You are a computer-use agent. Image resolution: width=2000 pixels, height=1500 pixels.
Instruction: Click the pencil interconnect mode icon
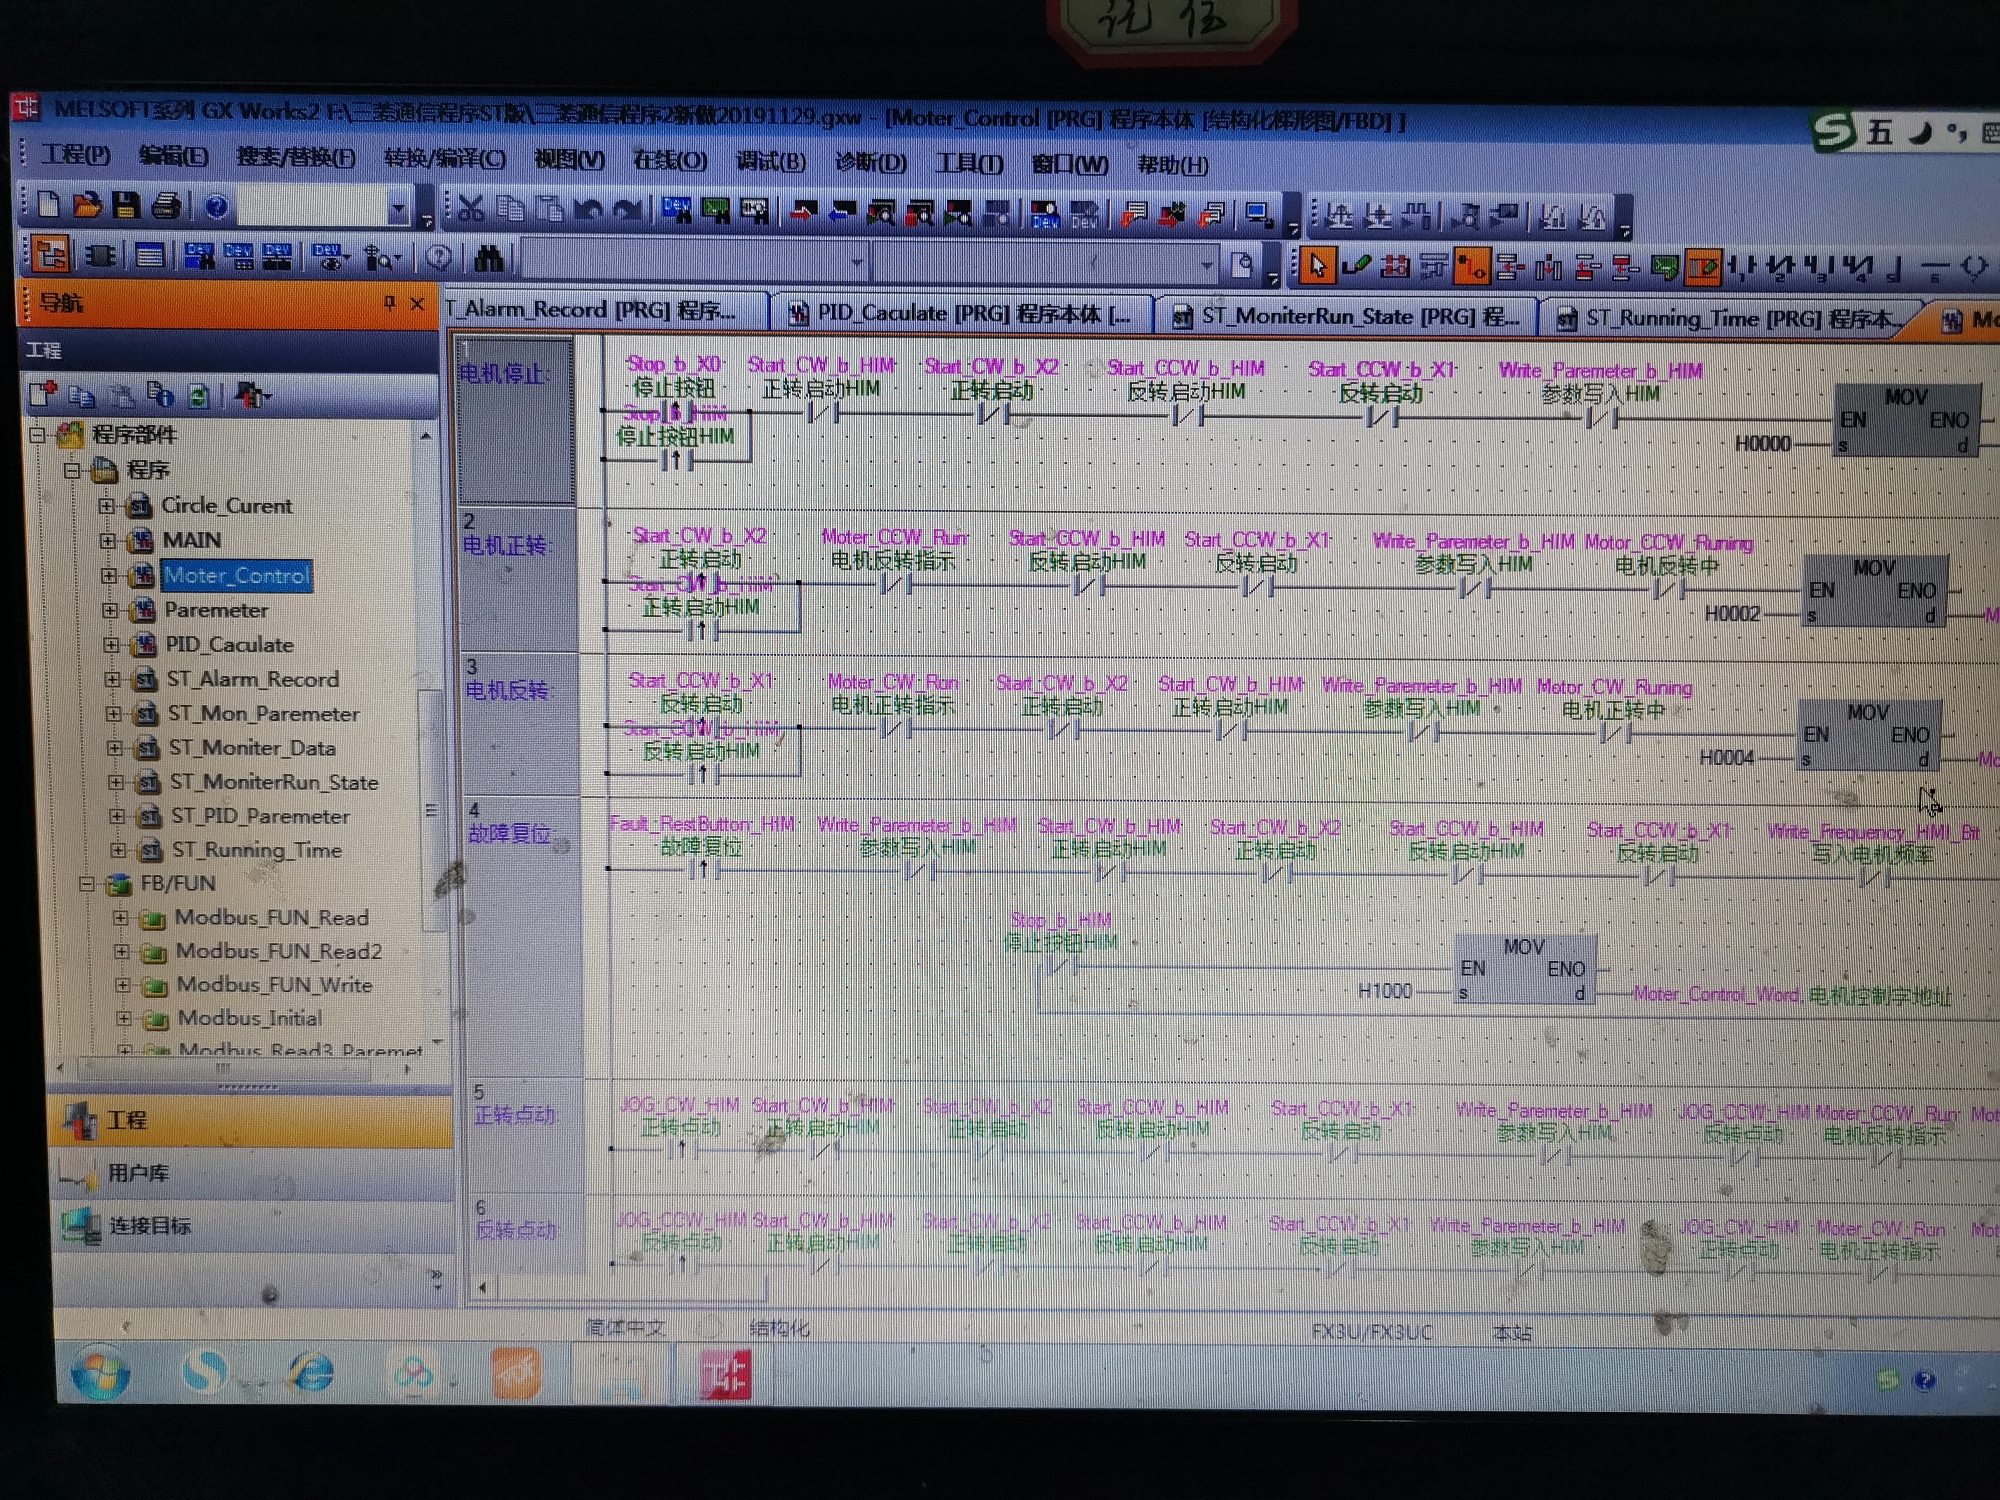(1356, 265)
